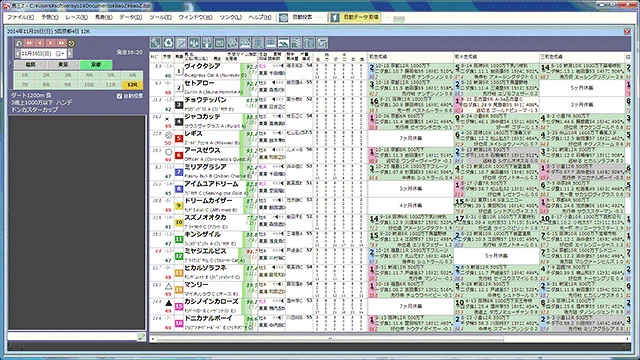Switch to the 東京 venue tab
This screenshot has height=360, width=640.
click(x=63, y=64)
